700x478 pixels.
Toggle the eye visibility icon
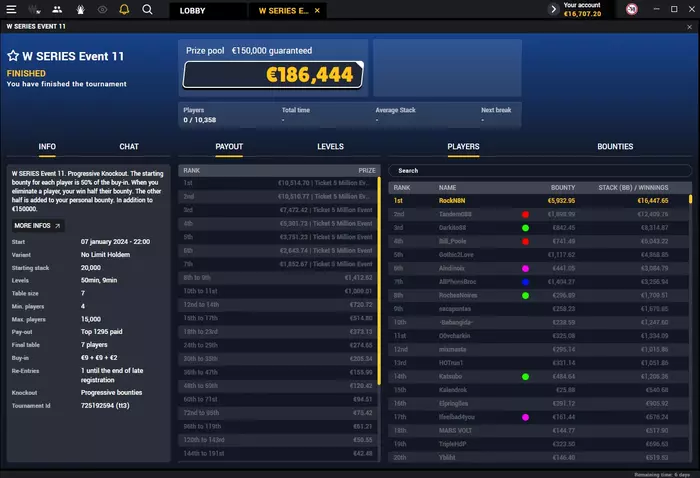102,9
